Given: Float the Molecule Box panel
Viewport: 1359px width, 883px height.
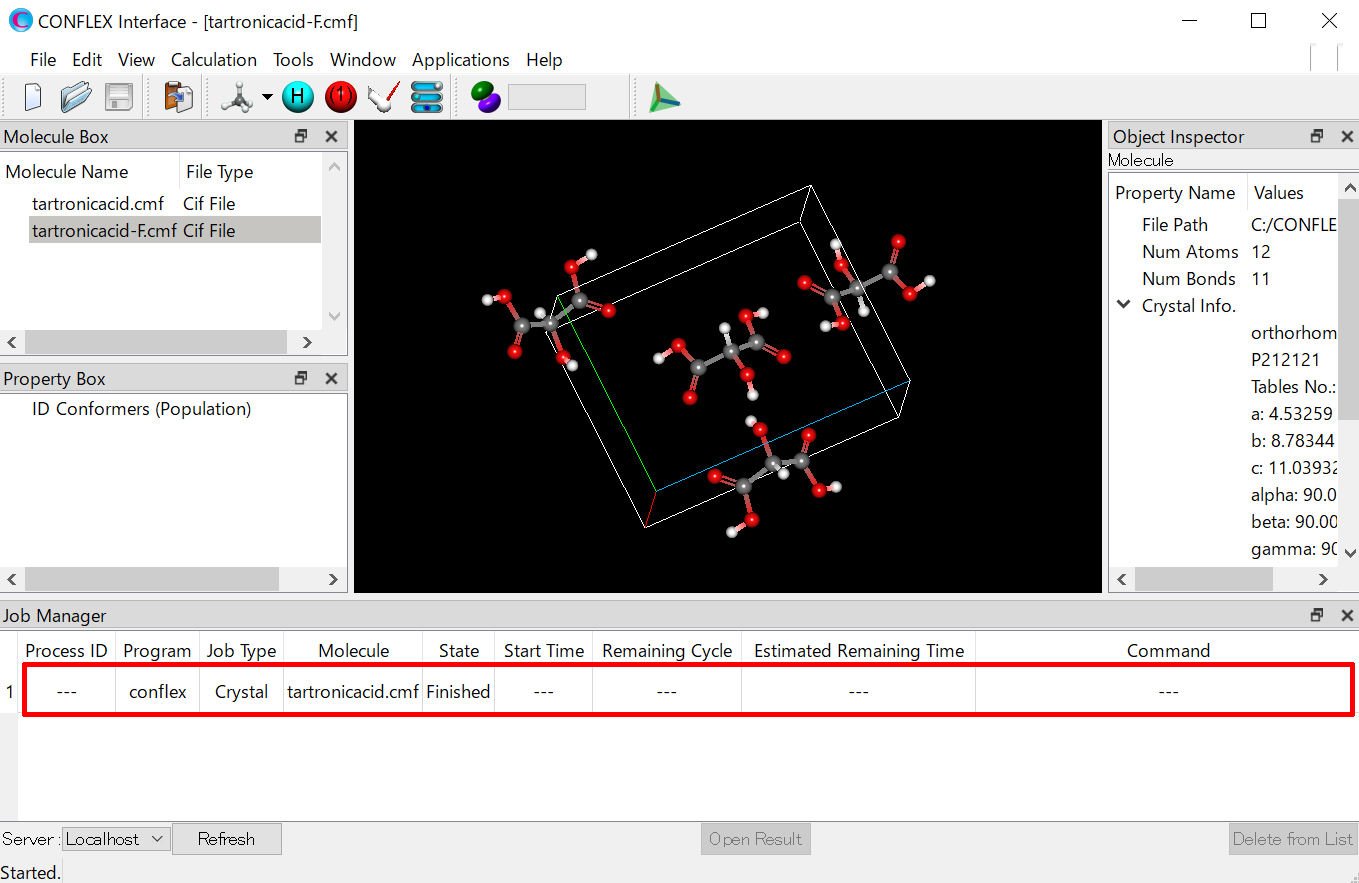Looking at the screenshot, I should tap(301, 137).
